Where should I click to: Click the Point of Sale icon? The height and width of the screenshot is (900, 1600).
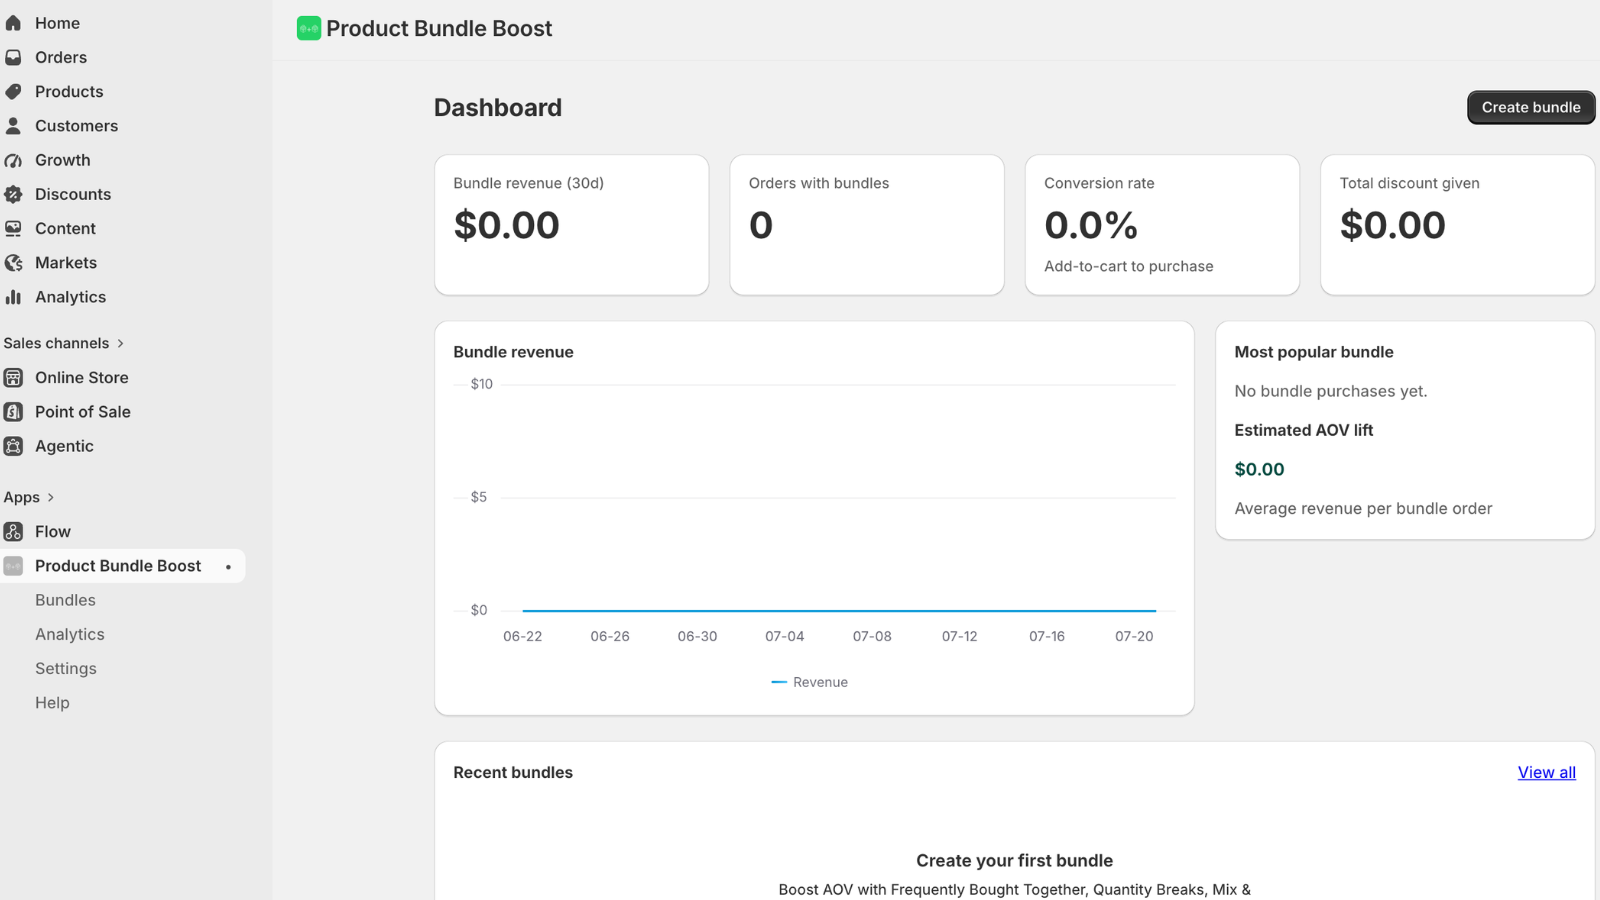pyautogui.click(x=13, y=412)
